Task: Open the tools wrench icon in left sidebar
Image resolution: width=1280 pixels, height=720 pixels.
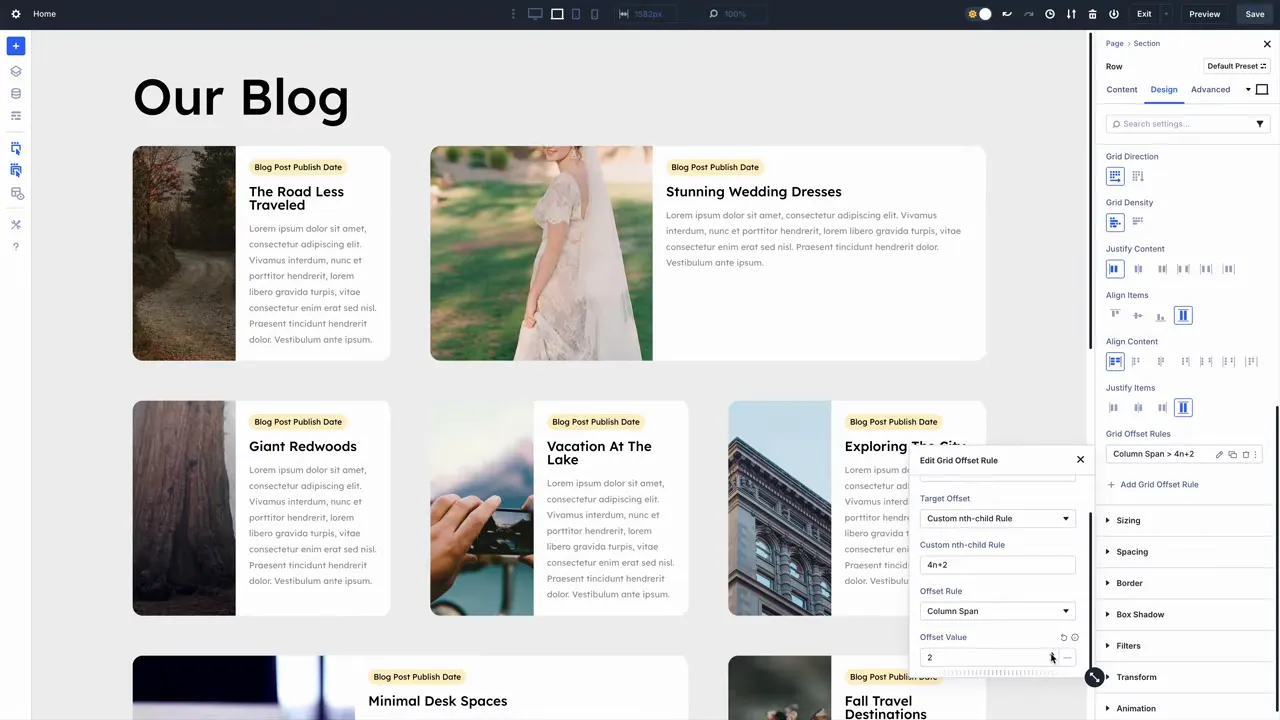Action: pyautogui.click(x=16, y=225)
